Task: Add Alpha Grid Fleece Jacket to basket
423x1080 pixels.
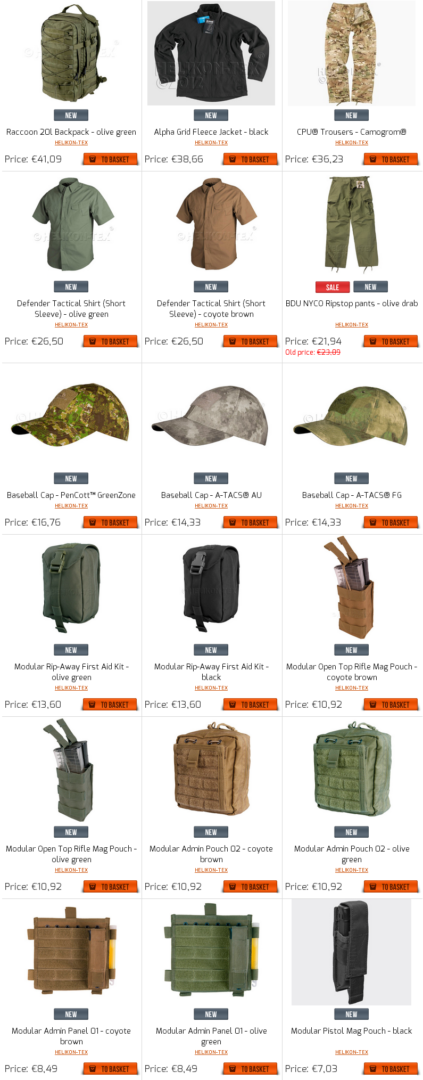Action: click(x=250, y=159)
